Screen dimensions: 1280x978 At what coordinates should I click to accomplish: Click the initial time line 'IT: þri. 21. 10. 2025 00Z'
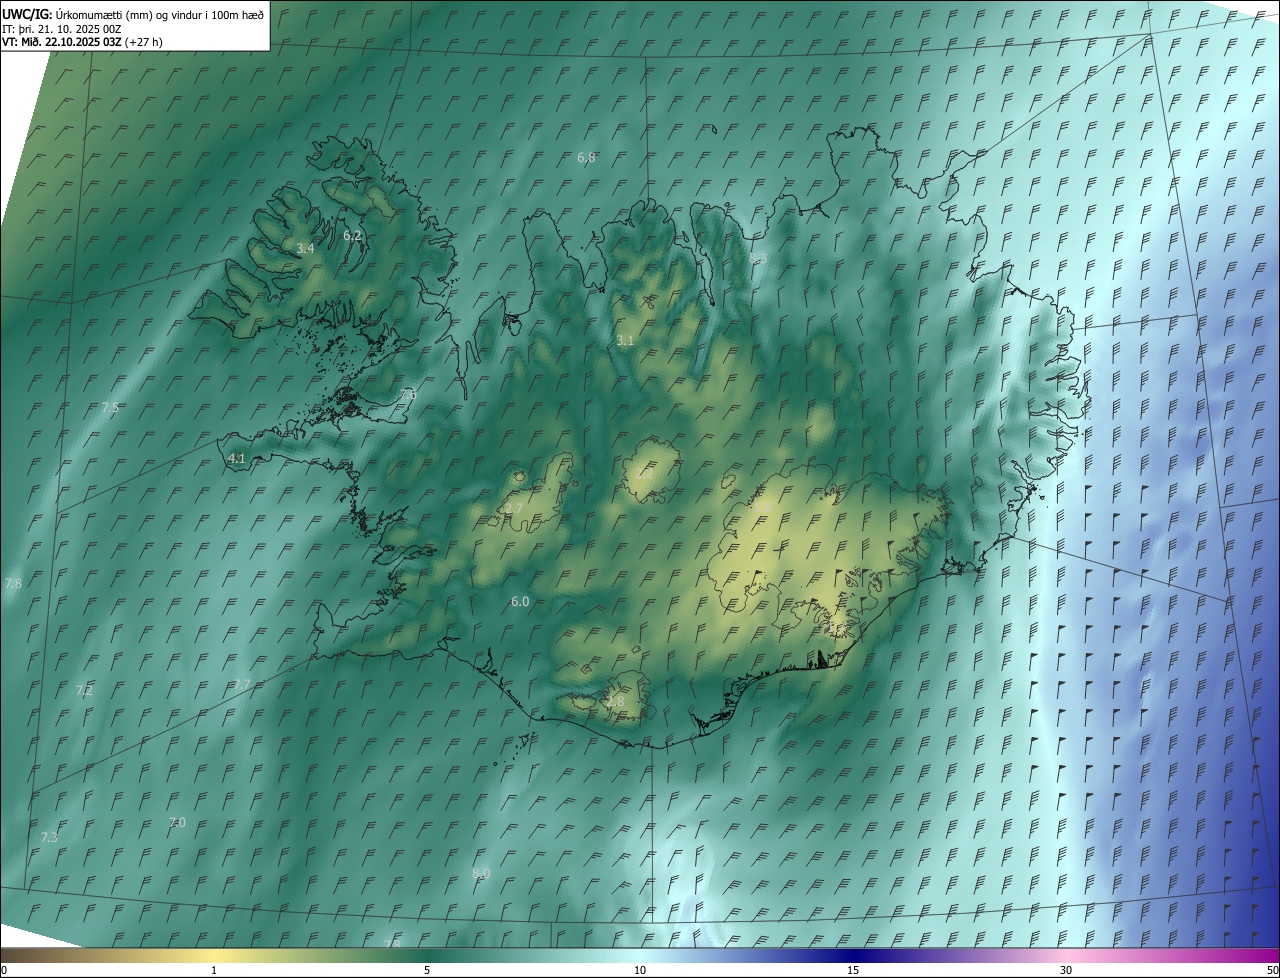tap(62, 28)
